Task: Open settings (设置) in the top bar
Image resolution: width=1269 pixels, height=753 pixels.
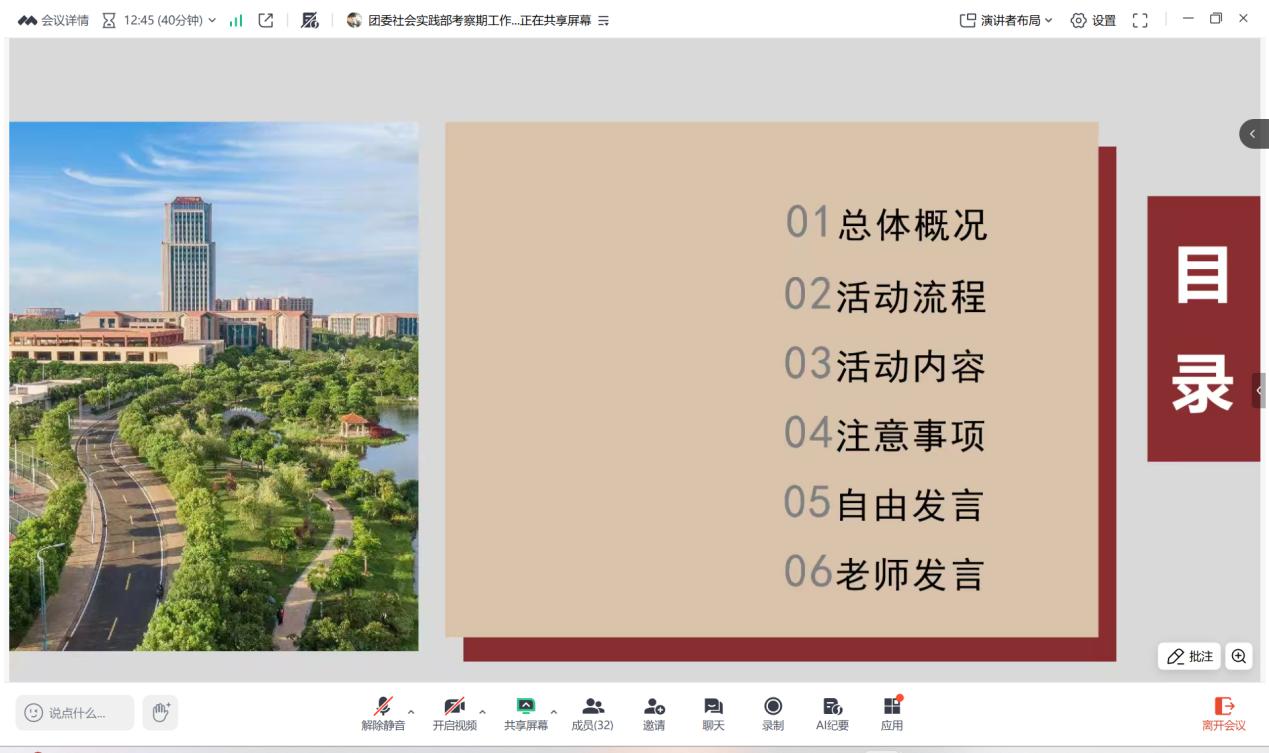Action: (x=1093, y=20)
